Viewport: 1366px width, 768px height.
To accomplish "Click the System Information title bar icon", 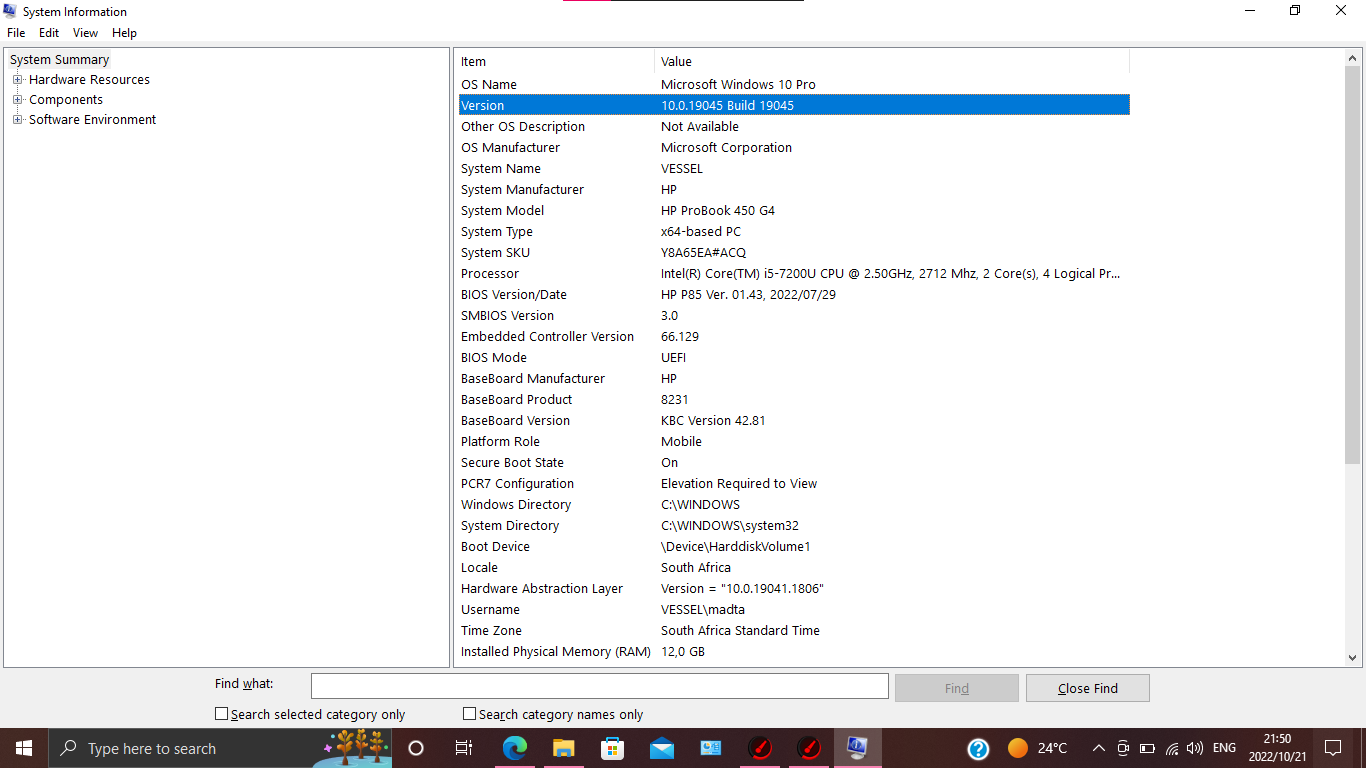I will click(10, 11).
